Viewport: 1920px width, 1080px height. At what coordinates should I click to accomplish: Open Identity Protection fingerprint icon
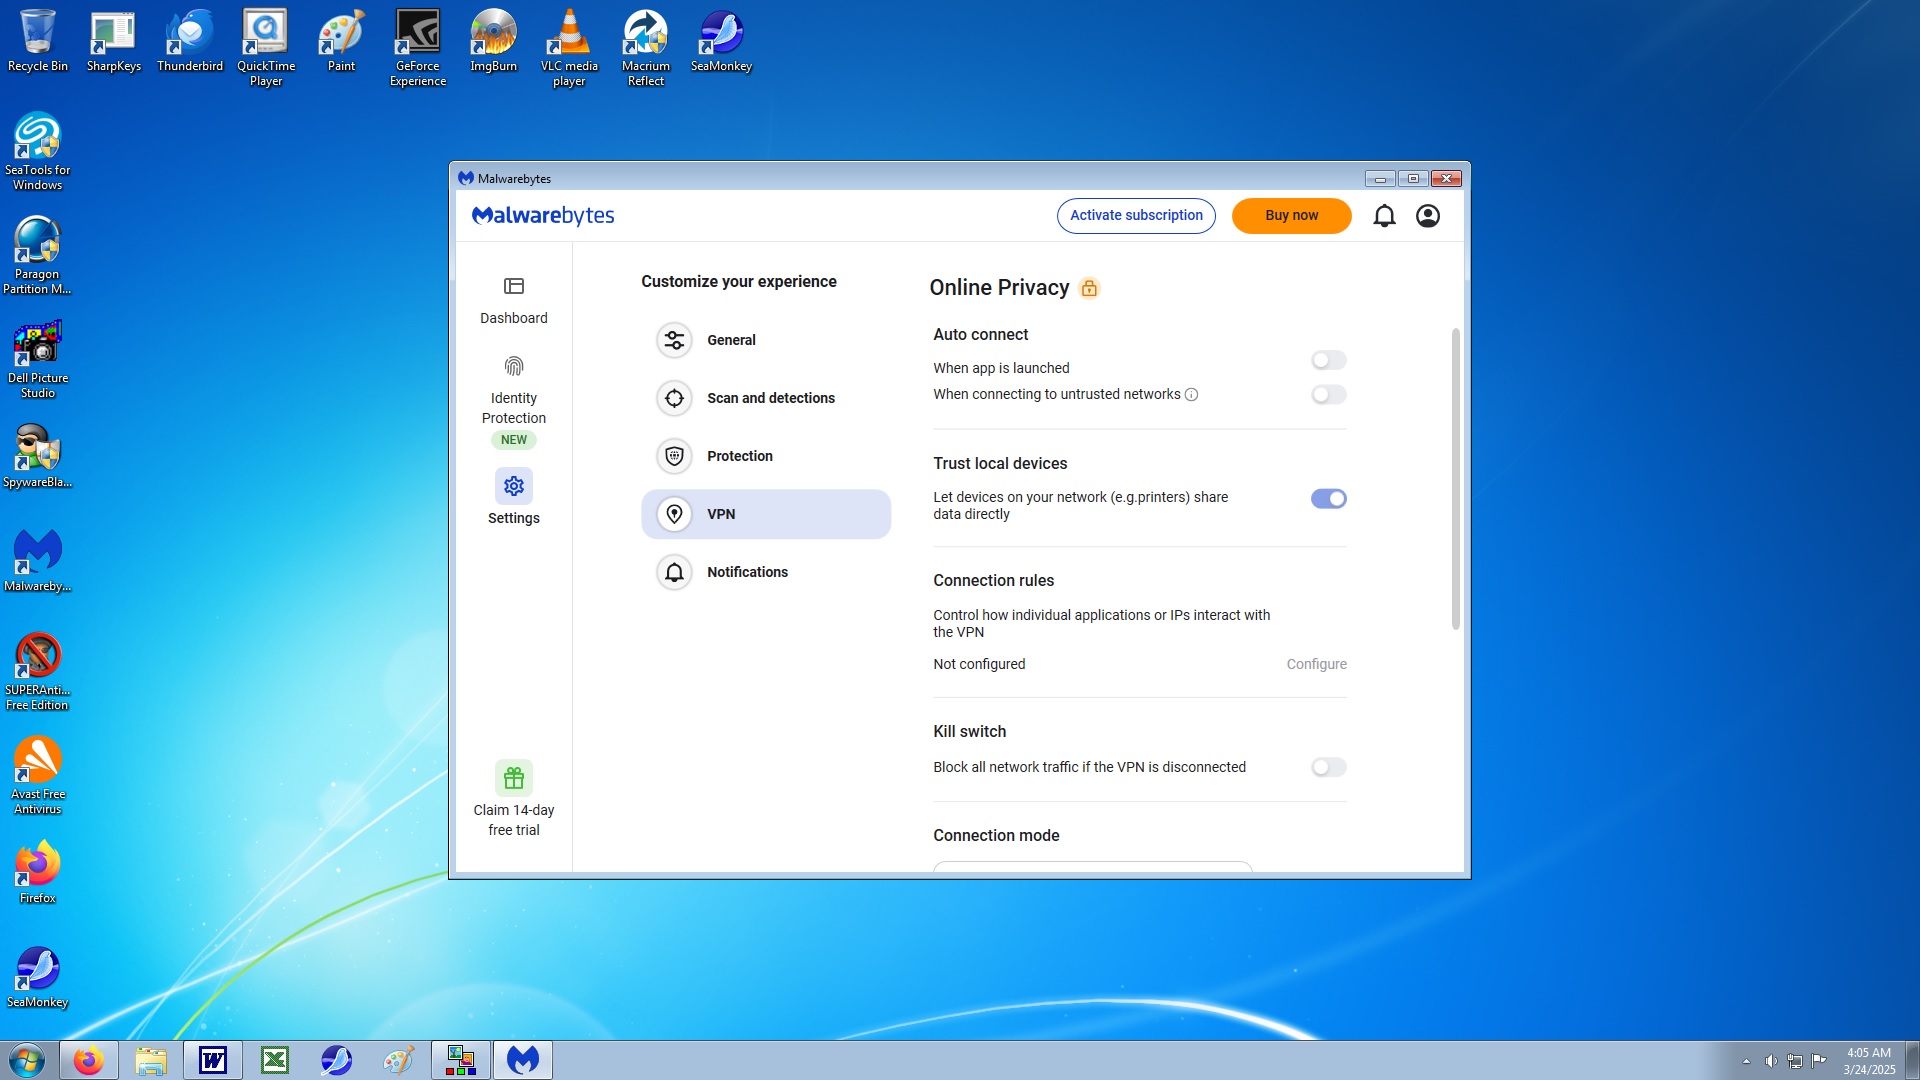pyautogui.click(x=513, y=366)
